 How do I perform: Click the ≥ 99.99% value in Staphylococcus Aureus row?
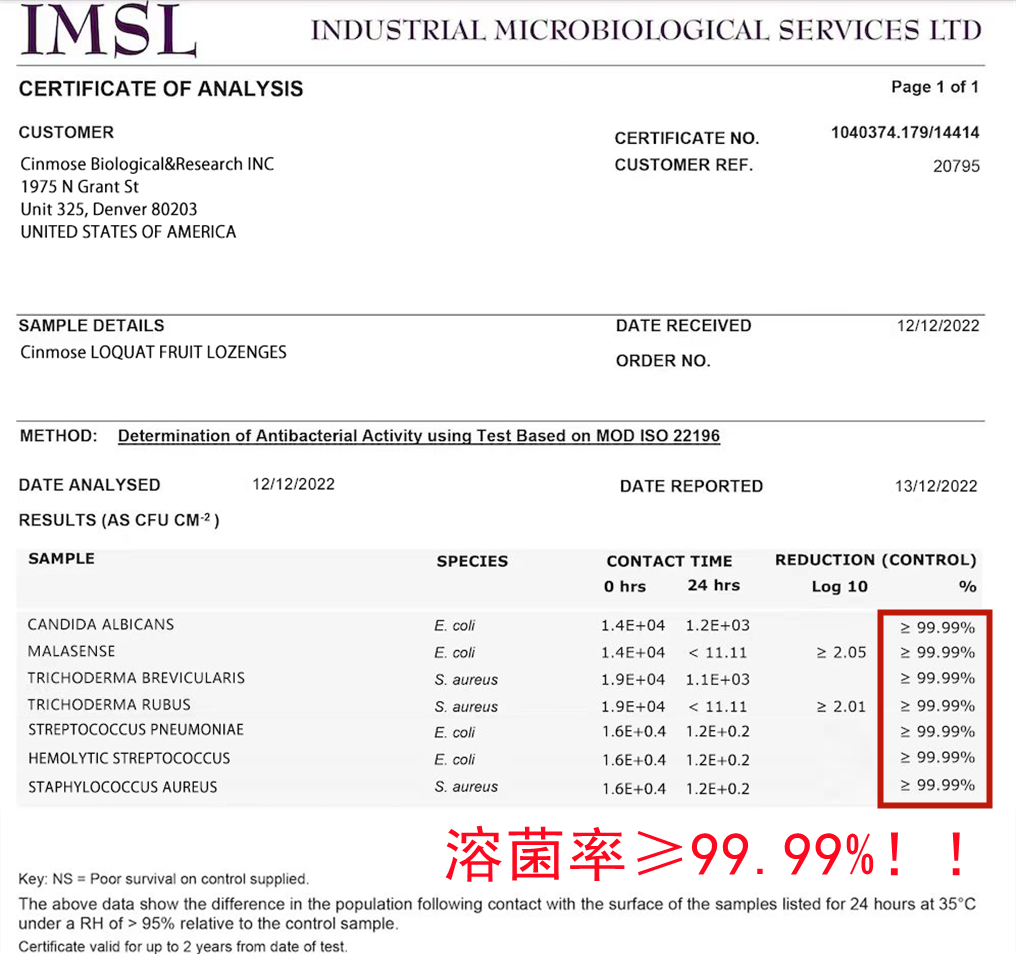click(x=938, y=785)
